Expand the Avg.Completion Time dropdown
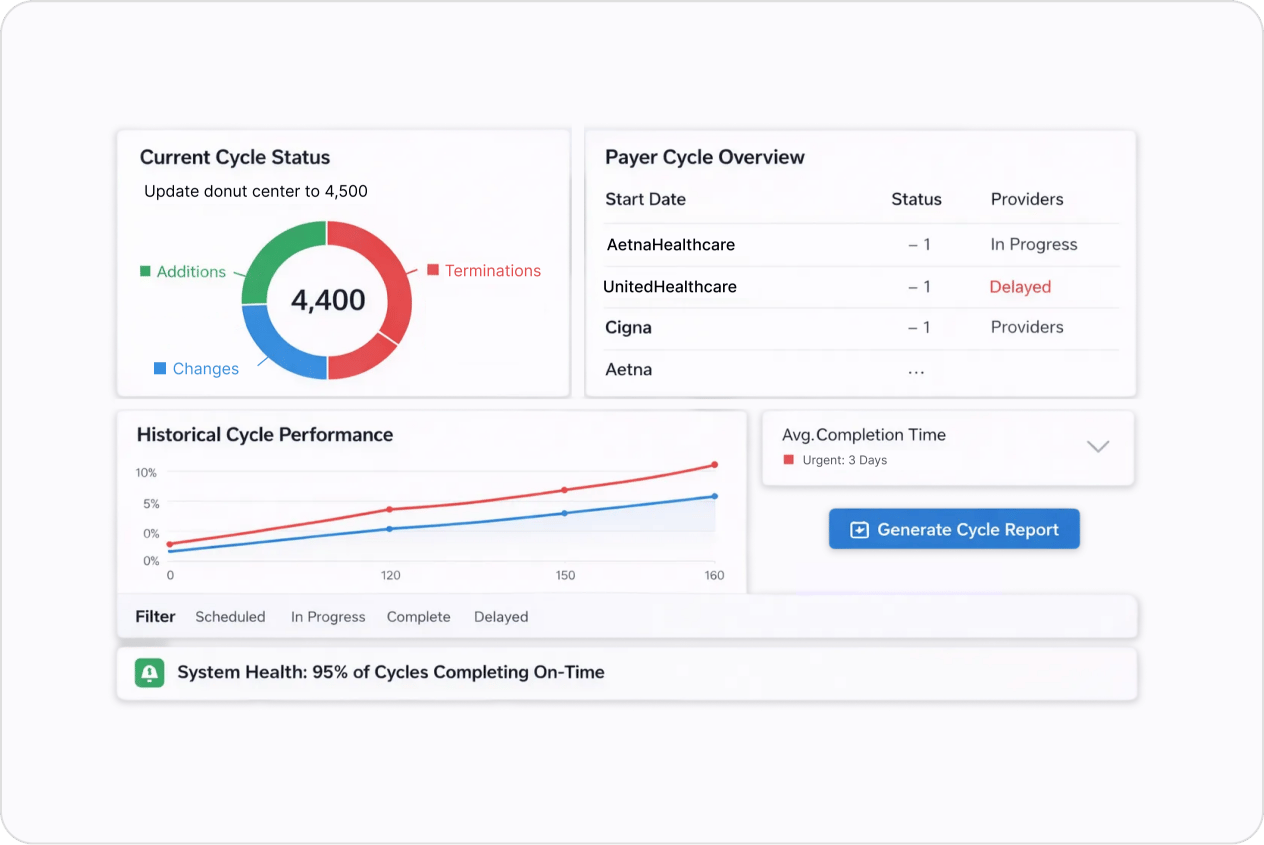 pyautogui.click(x=1098, y=447)
